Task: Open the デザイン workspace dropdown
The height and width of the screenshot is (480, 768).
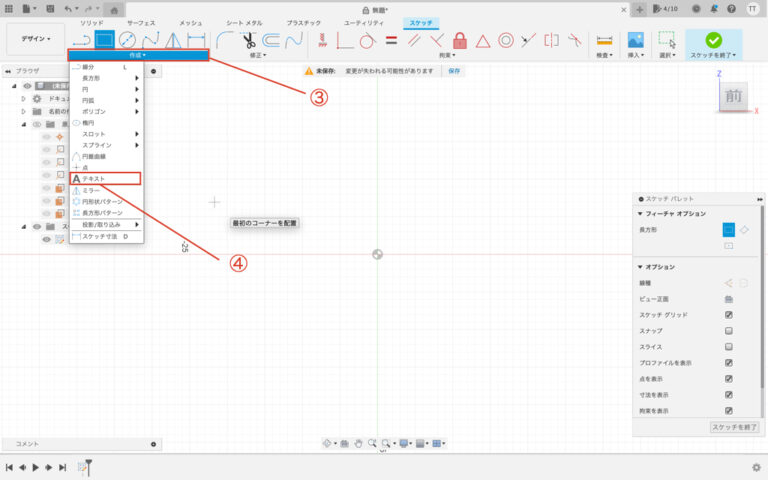Action: pyautogui.click(x=35, y=39)
